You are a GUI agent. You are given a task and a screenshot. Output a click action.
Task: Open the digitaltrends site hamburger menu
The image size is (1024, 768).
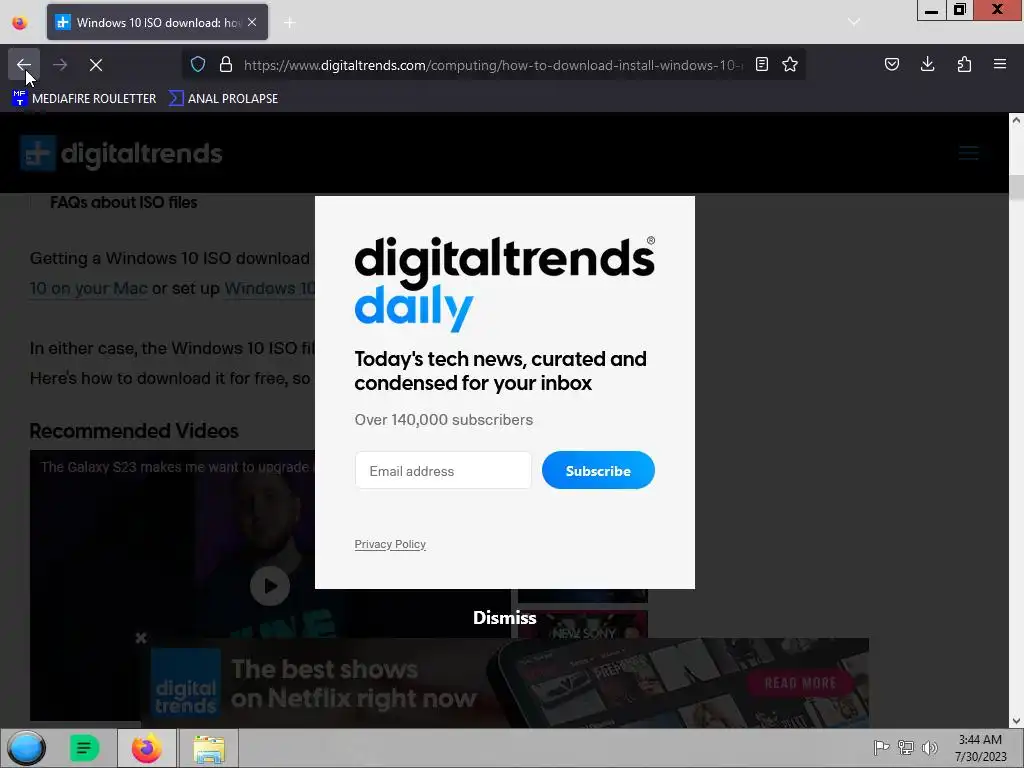(x=968, y=153)
